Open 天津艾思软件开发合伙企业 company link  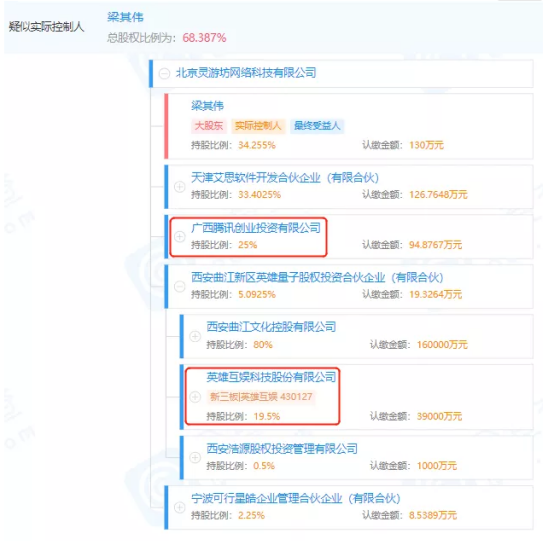pyautogui.click(x=285, y=177)
